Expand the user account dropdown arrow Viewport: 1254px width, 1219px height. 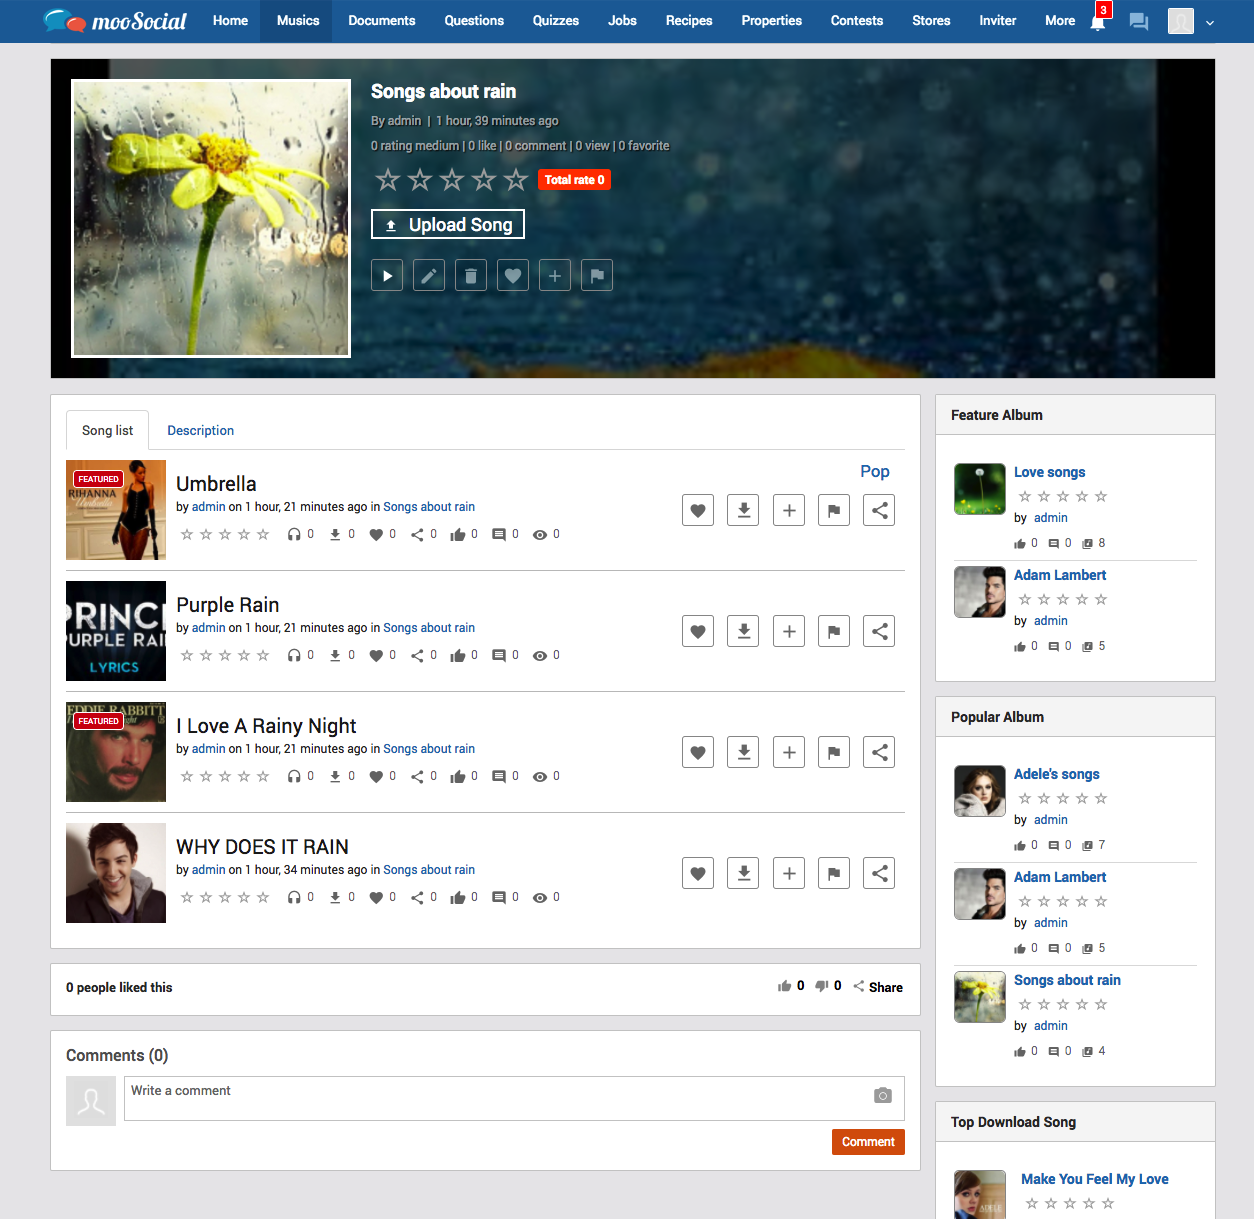coord(1210,22)
